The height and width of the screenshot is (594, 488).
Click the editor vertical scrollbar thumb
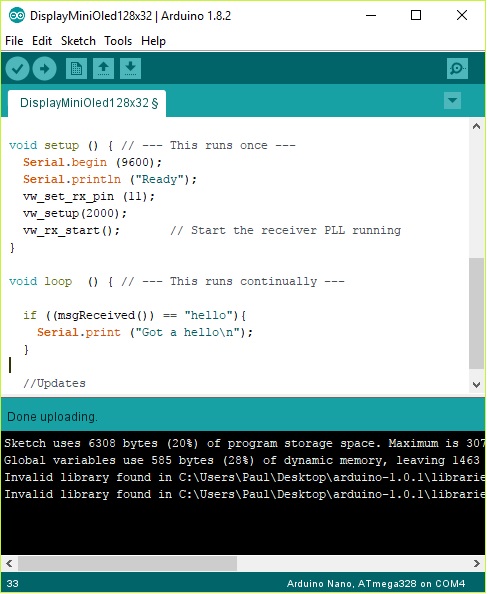[477, 314]
